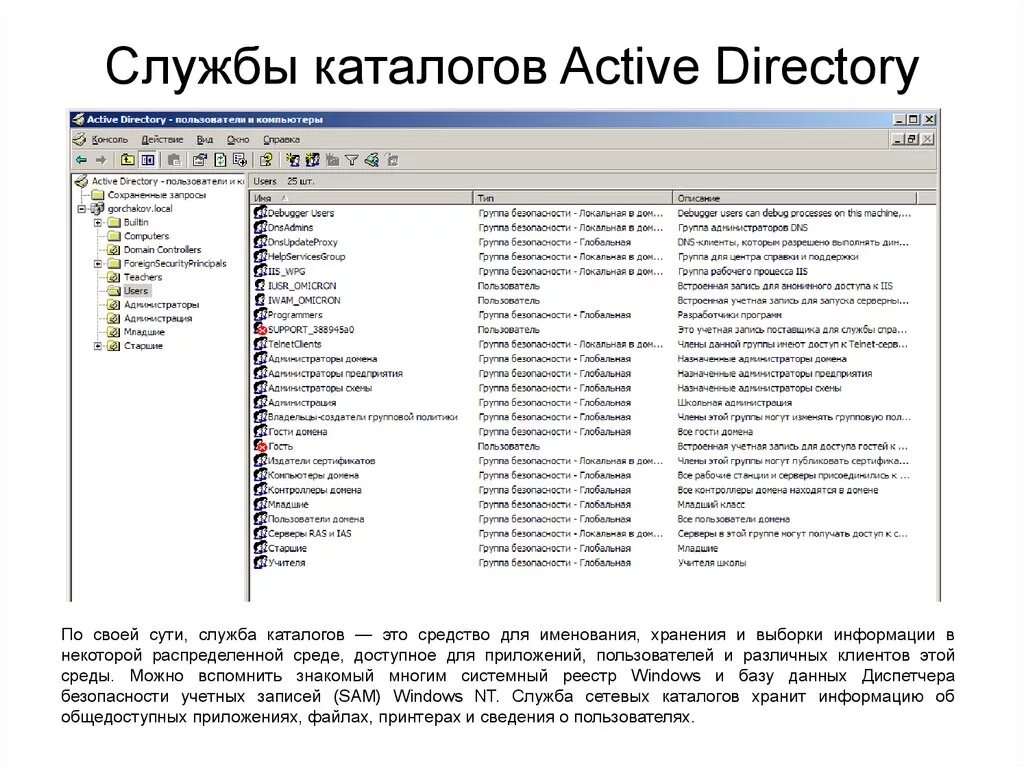1024x767 pixels.
Task: Select Сохраненные запросы in tree
Action: click(x=157, y=195)
